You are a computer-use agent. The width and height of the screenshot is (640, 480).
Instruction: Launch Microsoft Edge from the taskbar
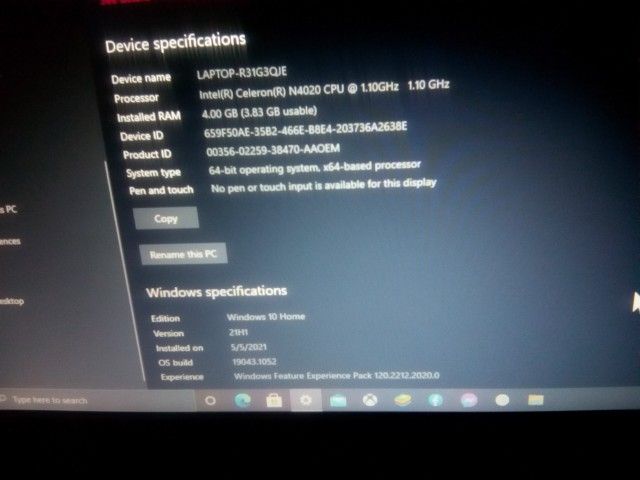[x=243, y=400]
